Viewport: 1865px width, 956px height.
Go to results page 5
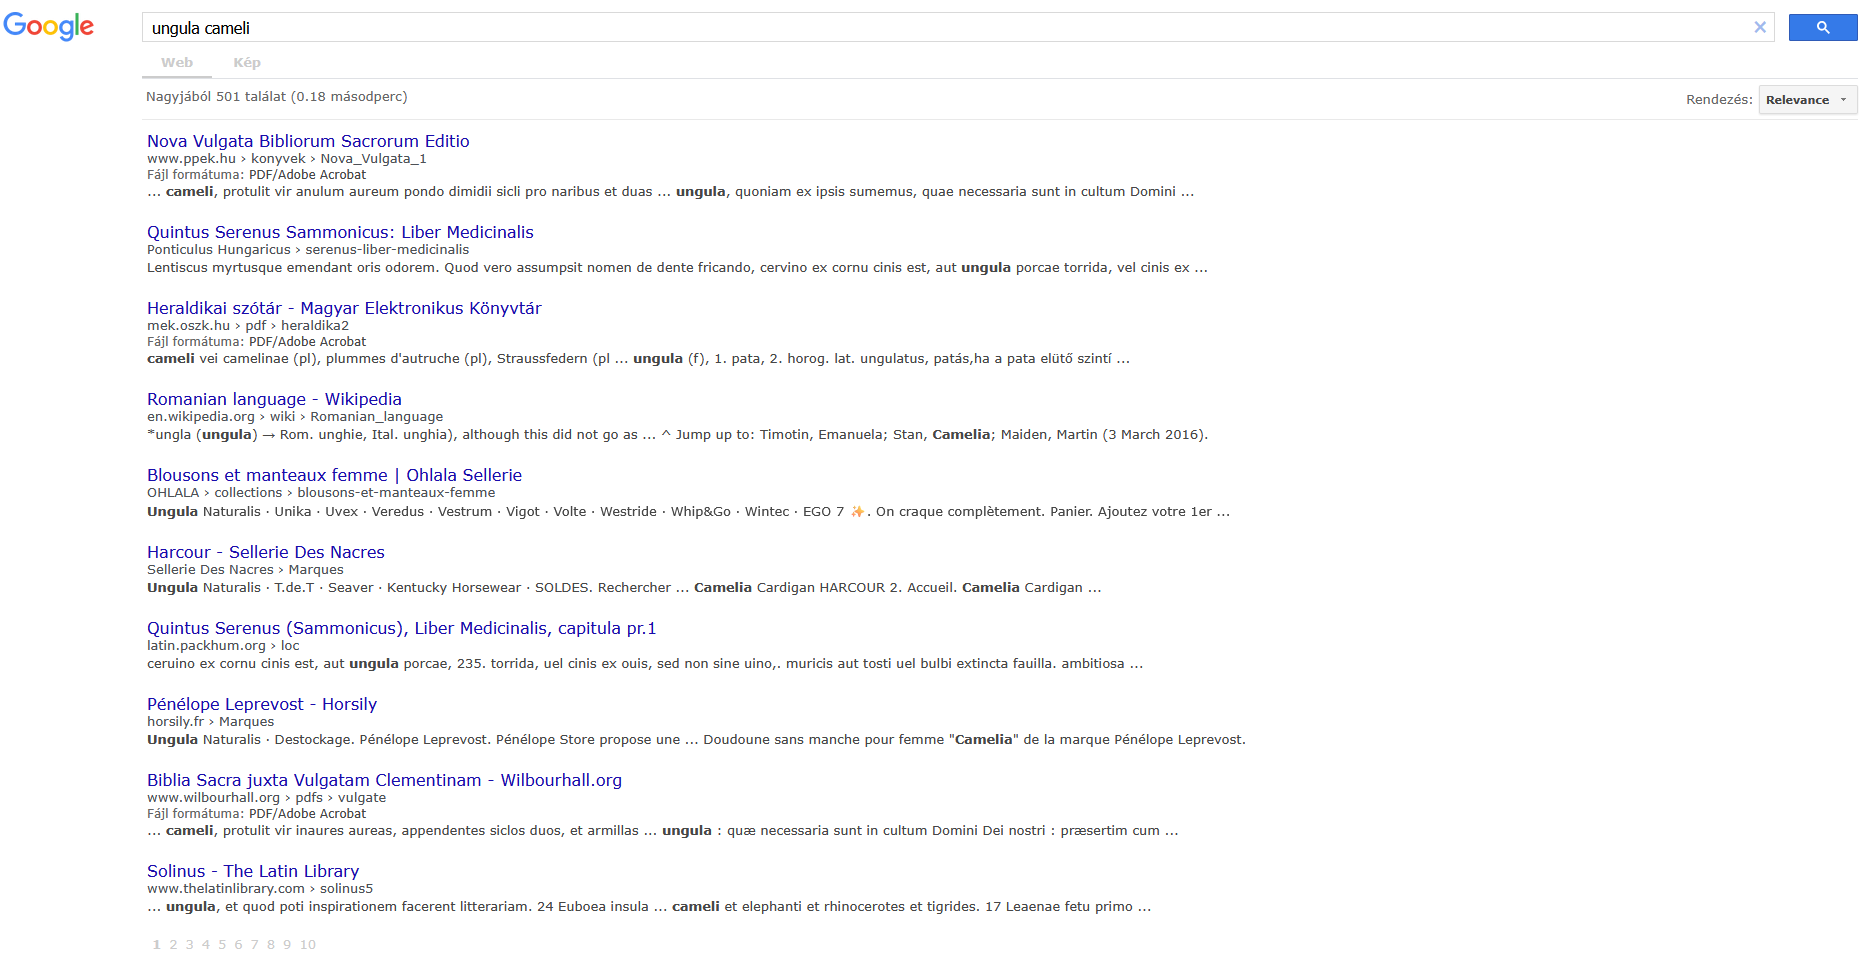point(222,945)
